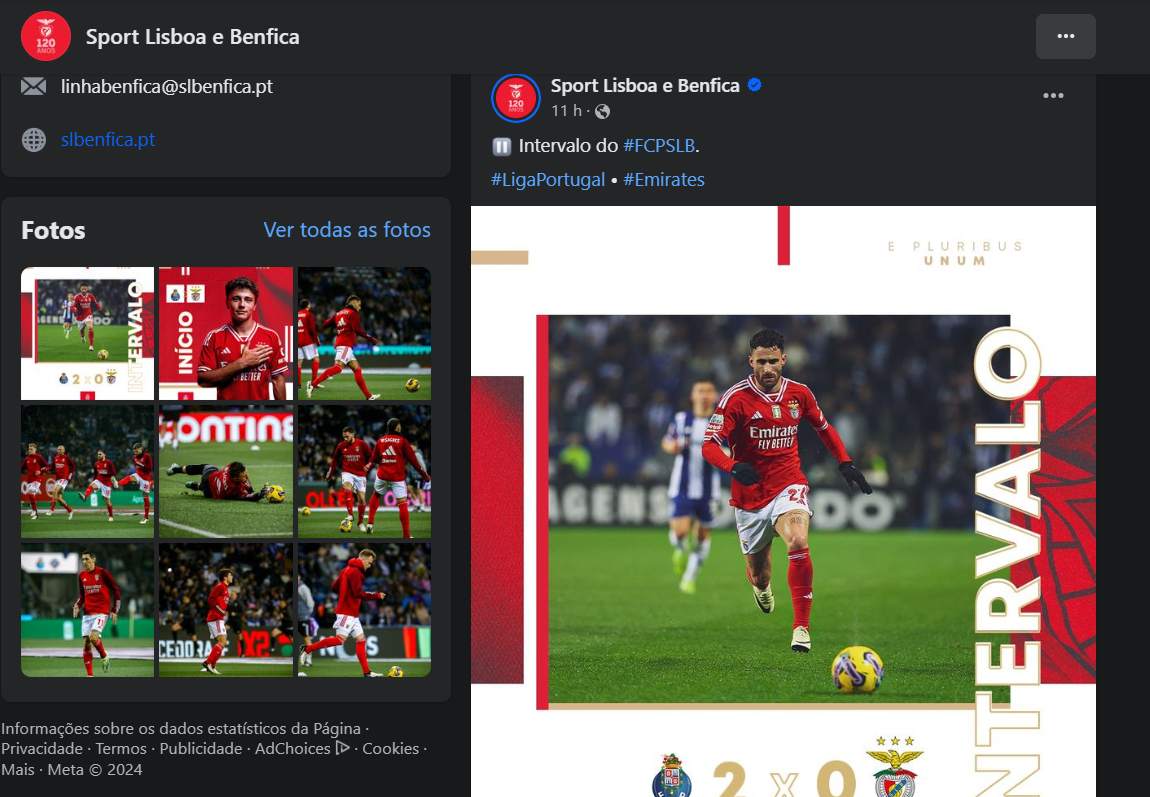Click the website globe icon
Viewport: 1150px width, 797px height.
pos(34,139)
